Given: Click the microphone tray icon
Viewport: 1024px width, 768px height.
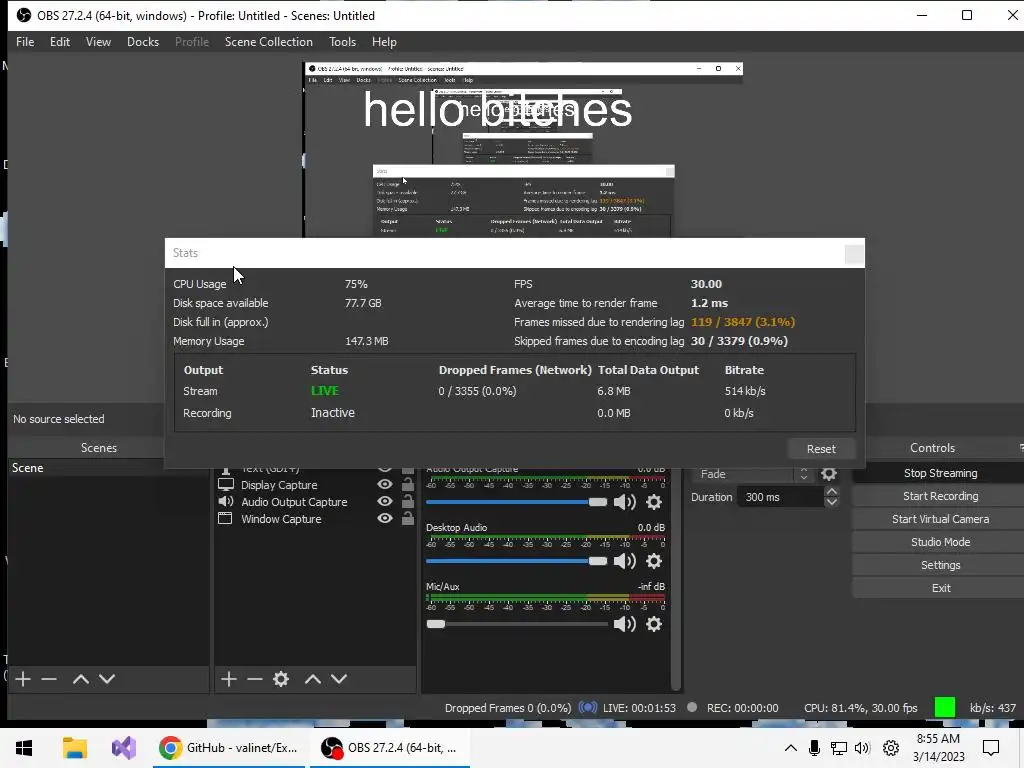Looking at the screenshot, I should [x=814, y=748].
